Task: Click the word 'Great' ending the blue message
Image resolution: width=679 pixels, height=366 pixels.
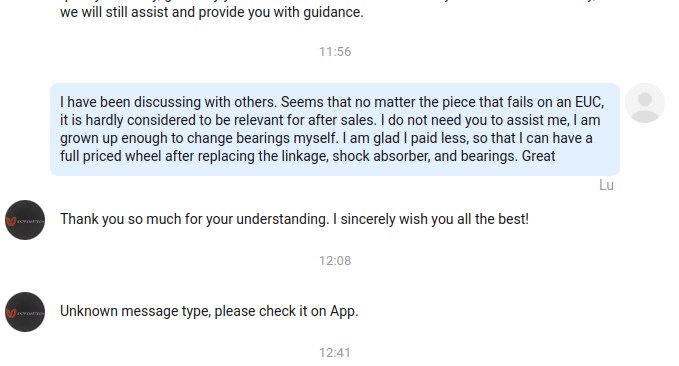Action: click(538, 156)
